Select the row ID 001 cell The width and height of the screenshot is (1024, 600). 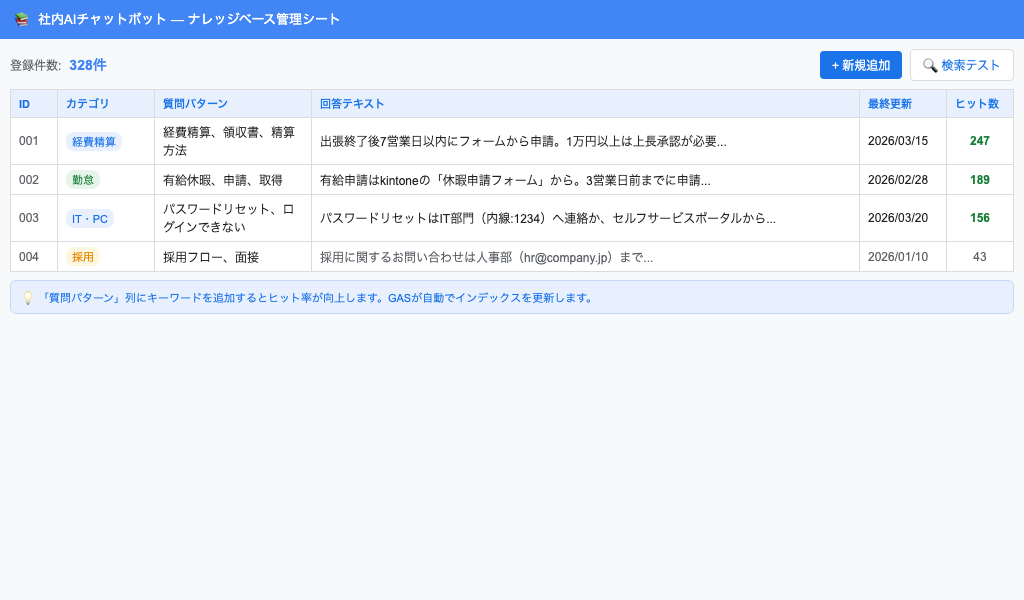pos(29,141)
